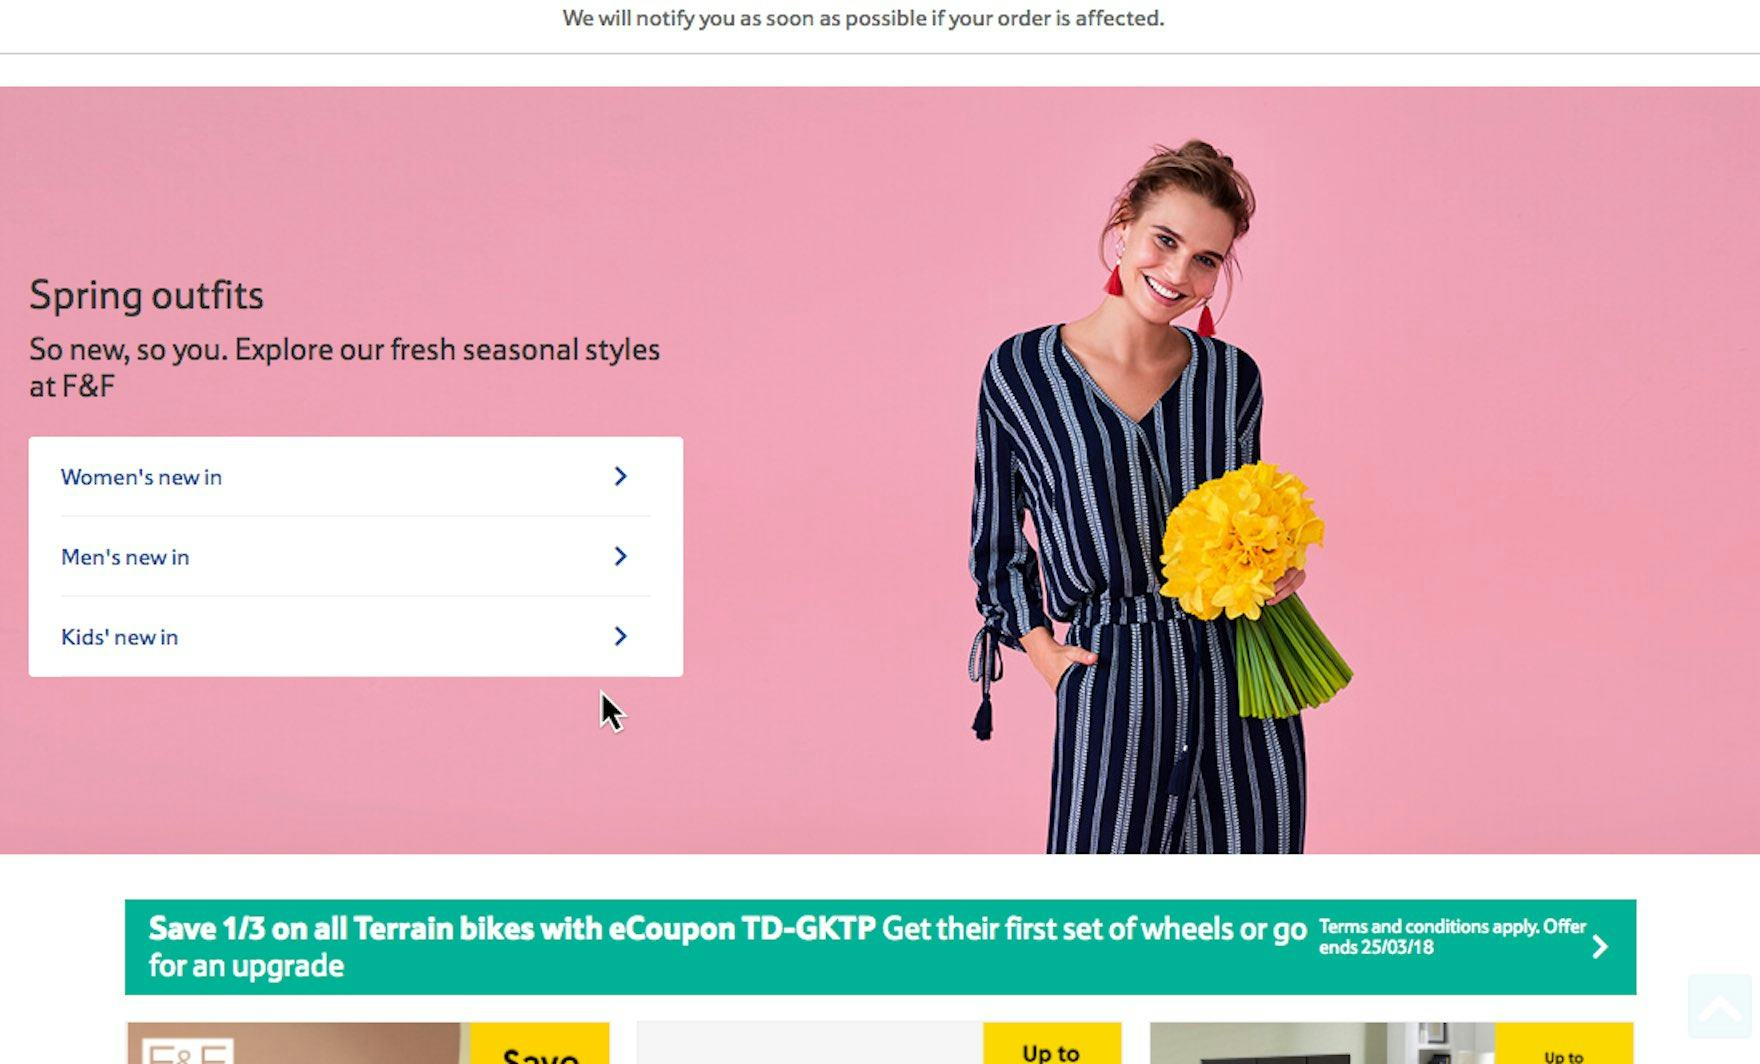Click the fresh seasonal styles at F&F subtext
1760x1064 pixels.
click(344, 367)
